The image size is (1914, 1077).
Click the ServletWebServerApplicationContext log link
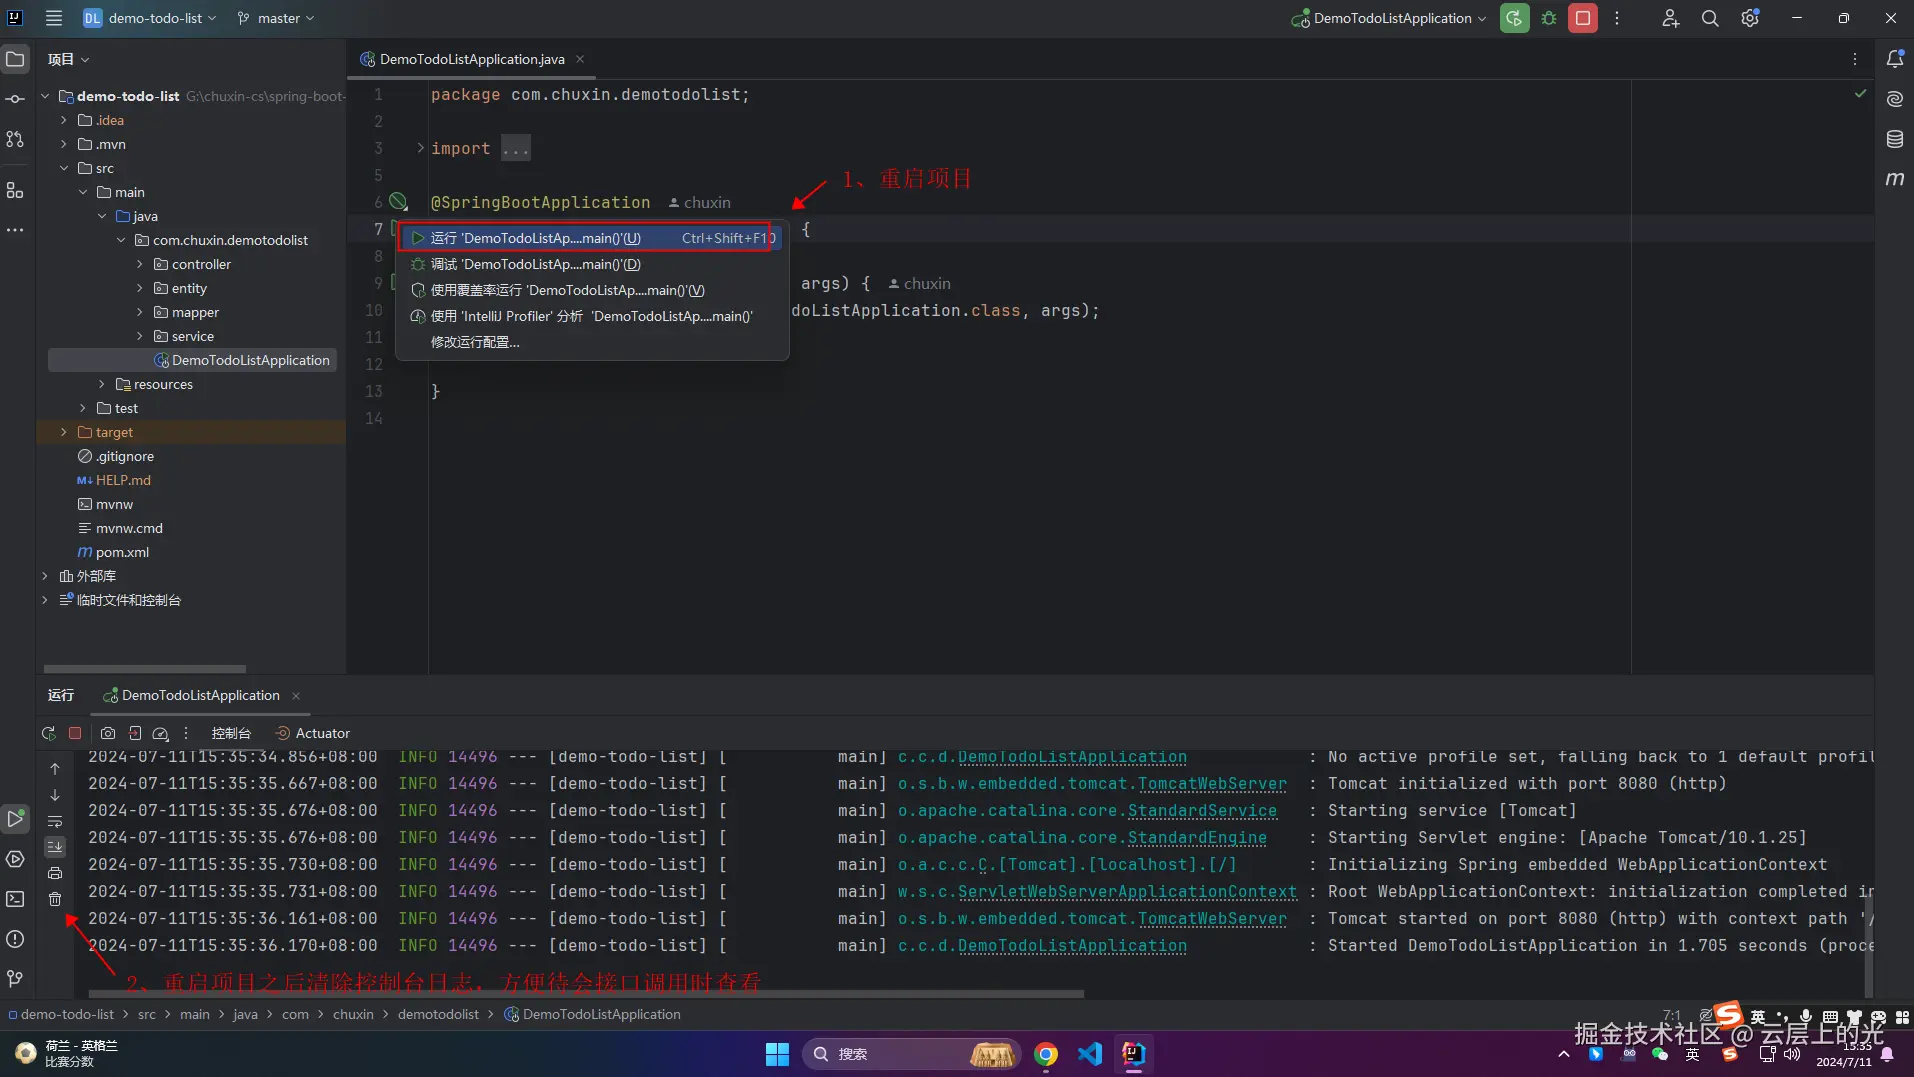(1127, 892)
